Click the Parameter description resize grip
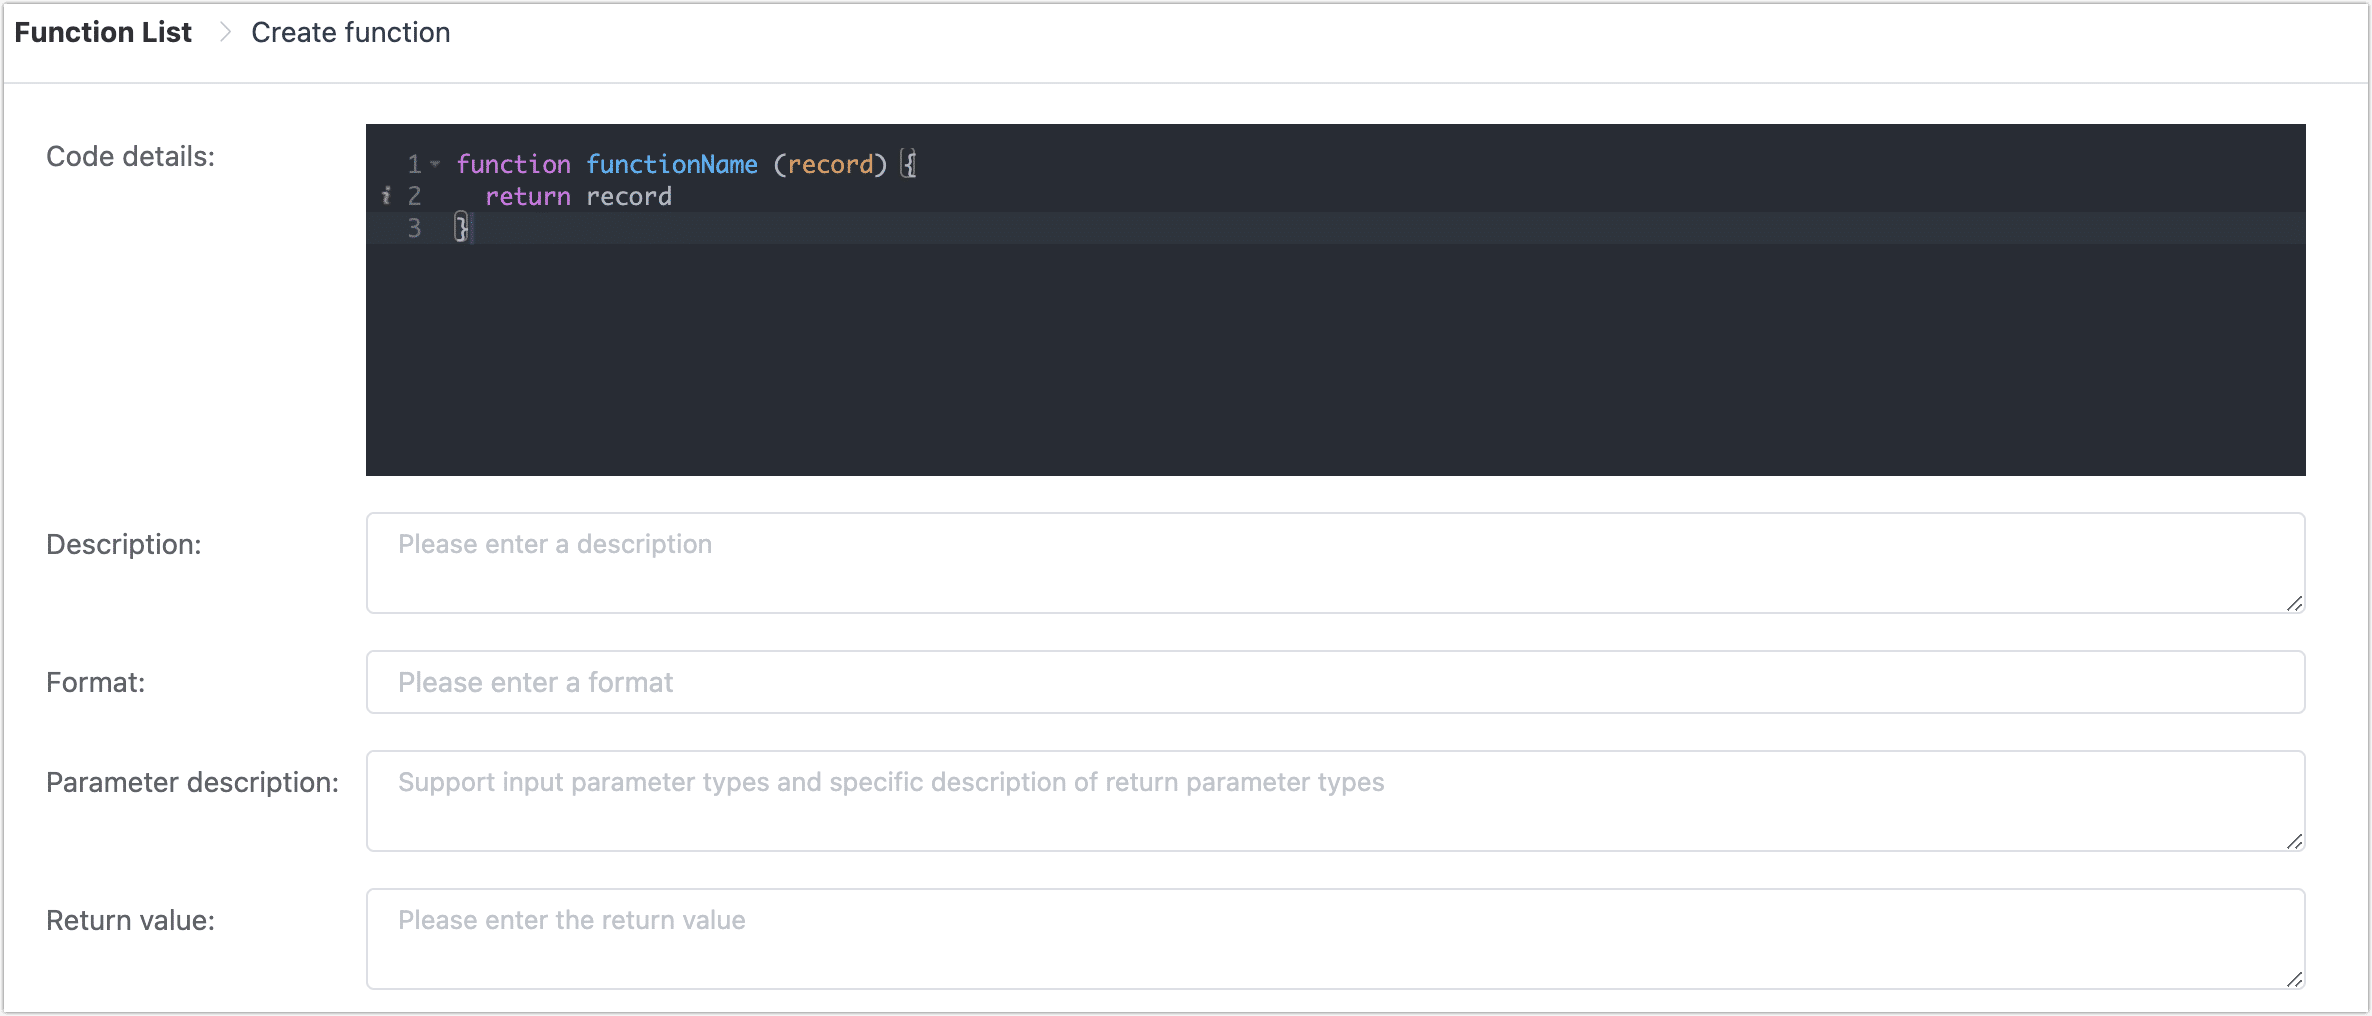The image size is (2372, 1016). point(2294,841)
